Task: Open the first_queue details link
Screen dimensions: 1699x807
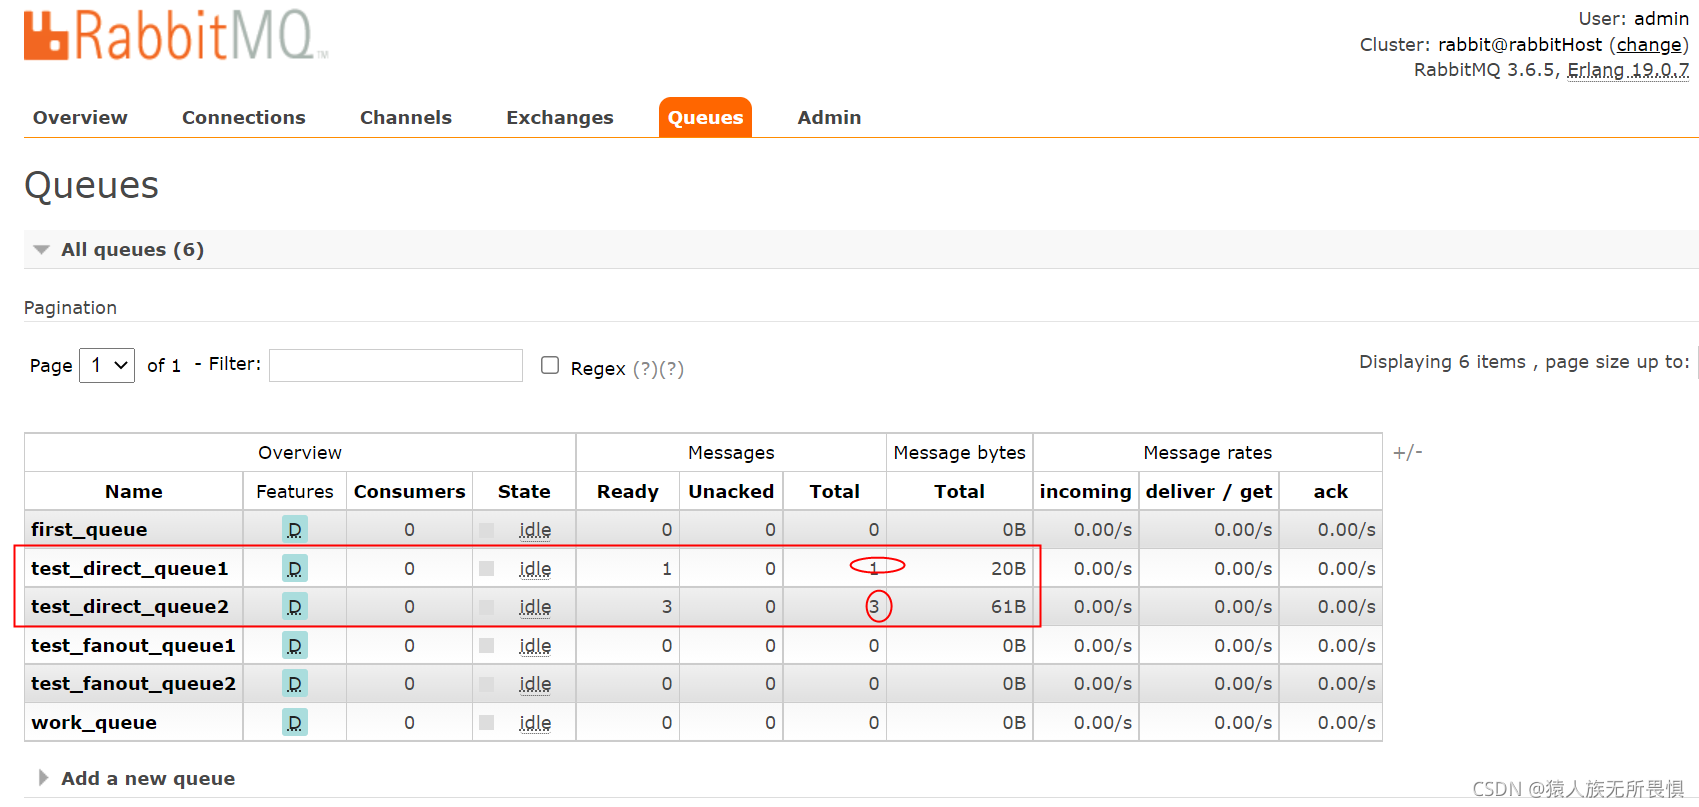Action: (x=89, y=529)
